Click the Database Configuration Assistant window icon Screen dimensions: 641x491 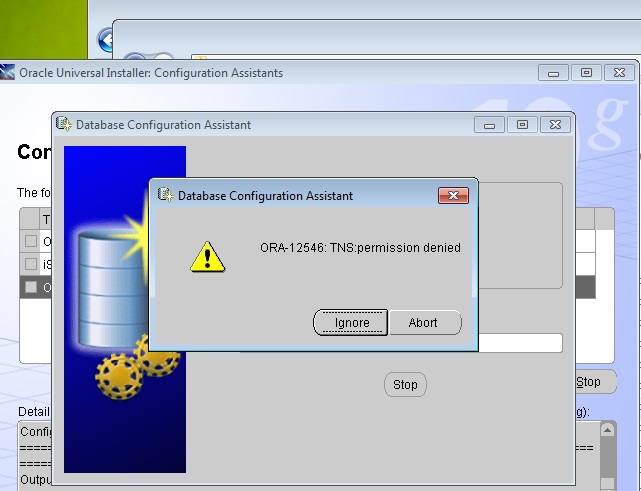pos(65,125)
